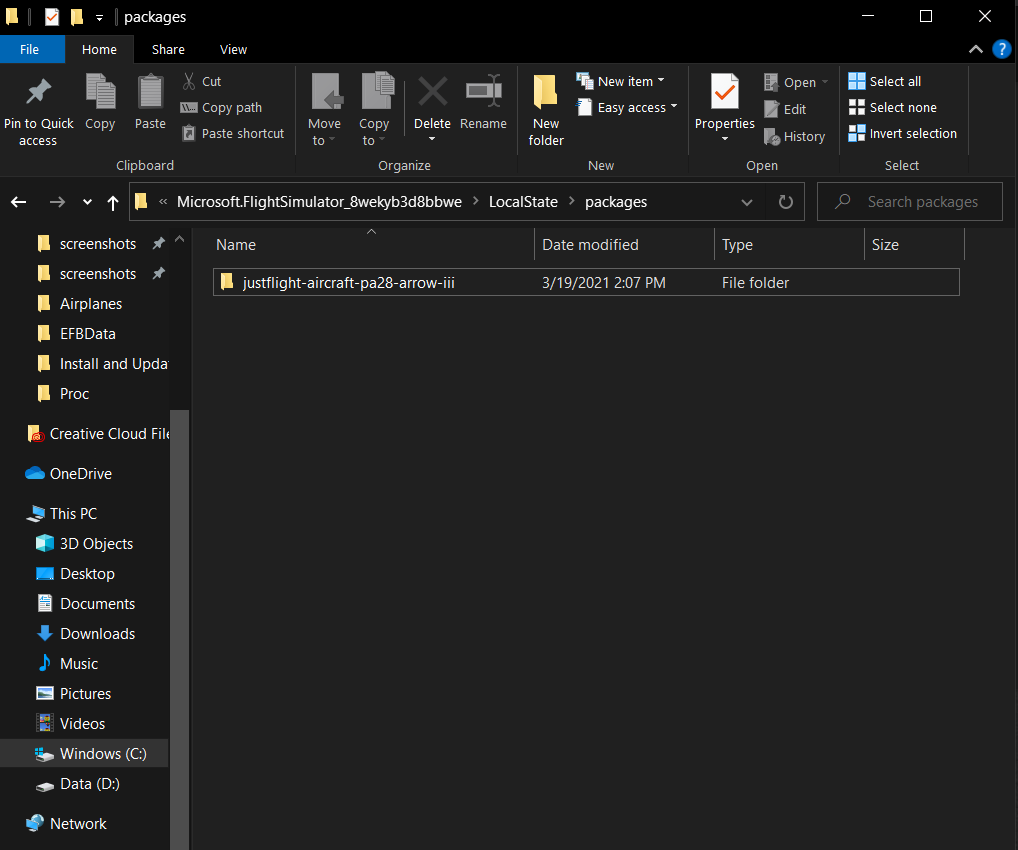Switch to the Home tab
Viewport: 1018px width, 850px height.
[x=99, y=49]
